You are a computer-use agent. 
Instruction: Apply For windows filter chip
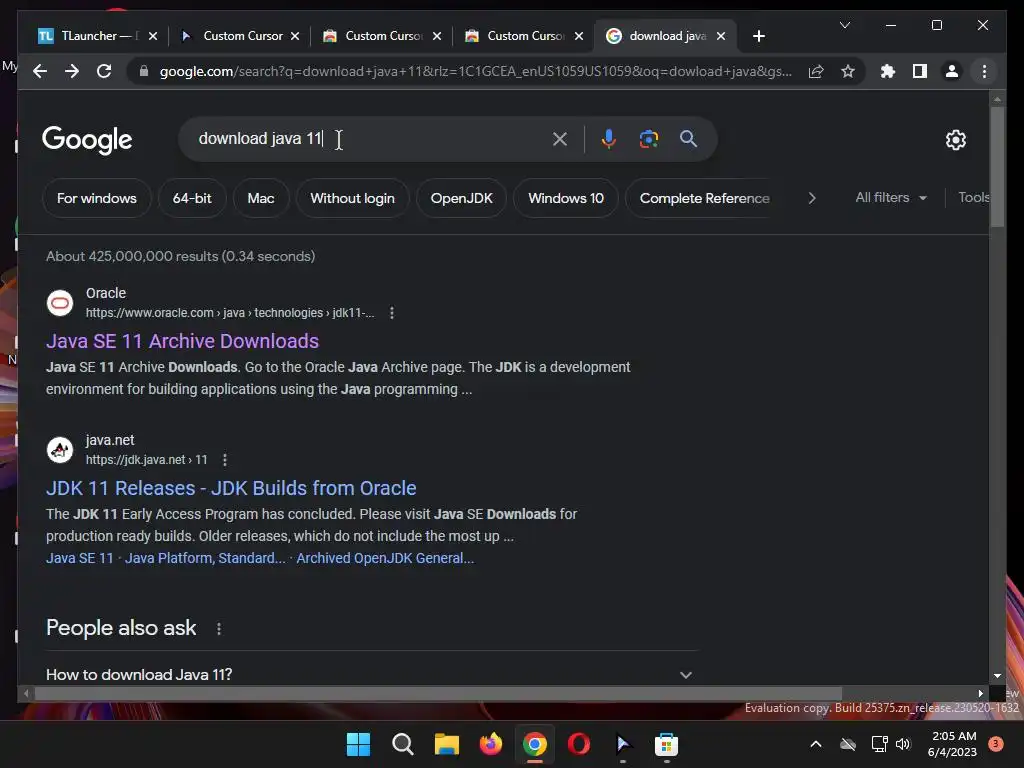pyautogui.click(x=97, y=198)
